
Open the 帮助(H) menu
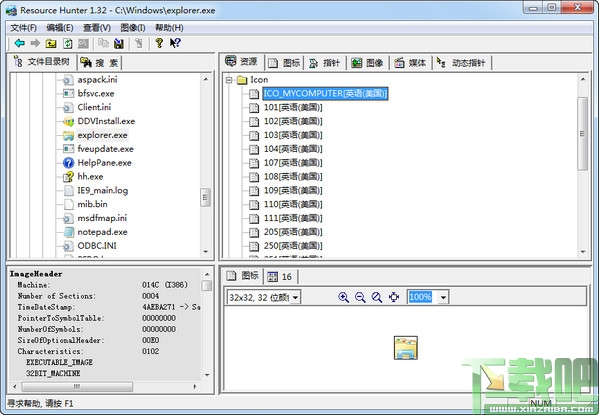tap(169, 28)
